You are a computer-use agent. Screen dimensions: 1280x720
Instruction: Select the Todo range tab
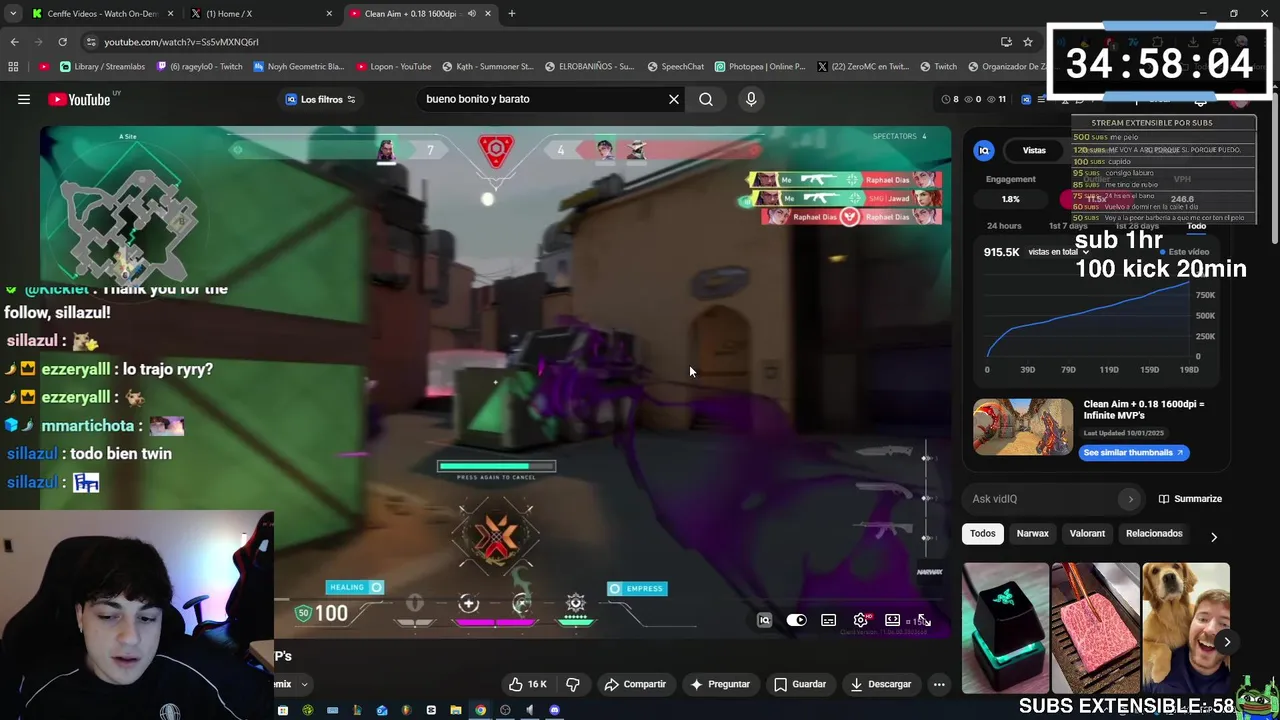click(x=1196, y=226)
